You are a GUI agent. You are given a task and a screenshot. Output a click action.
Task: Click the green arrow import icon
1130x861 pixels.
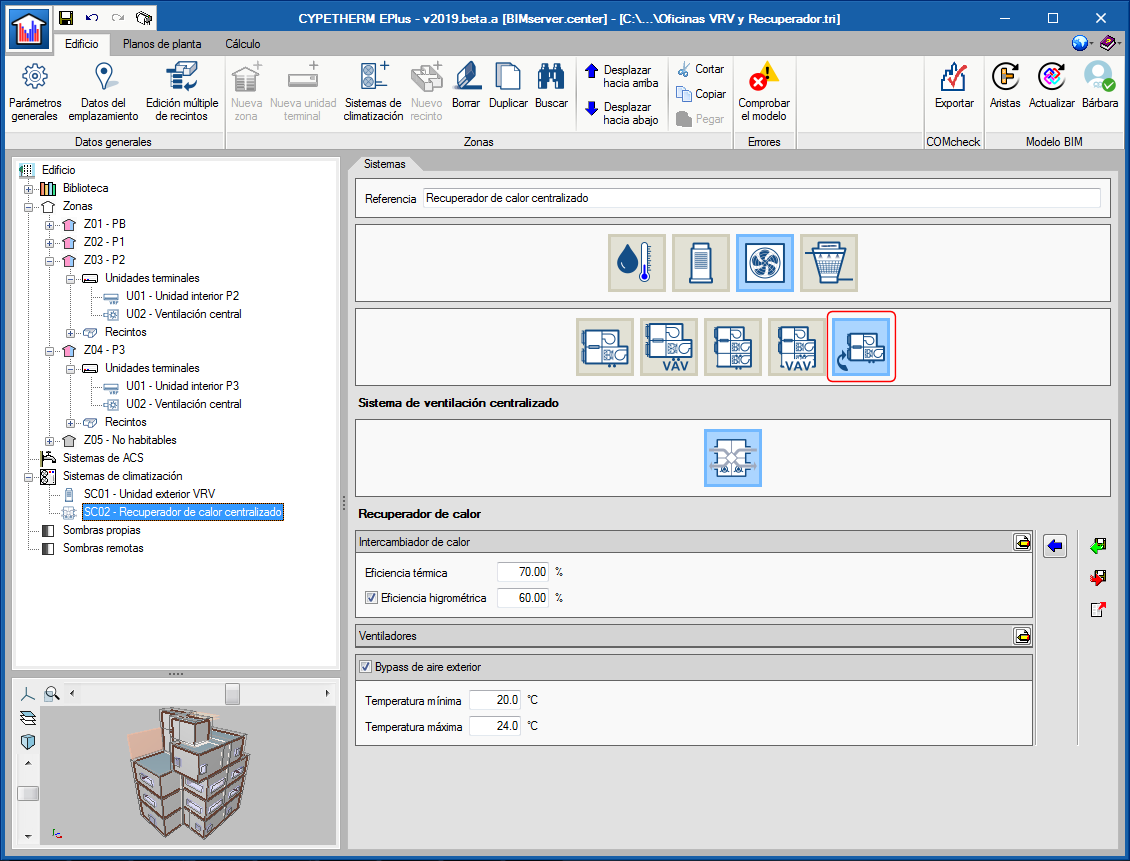(1098, 546)
